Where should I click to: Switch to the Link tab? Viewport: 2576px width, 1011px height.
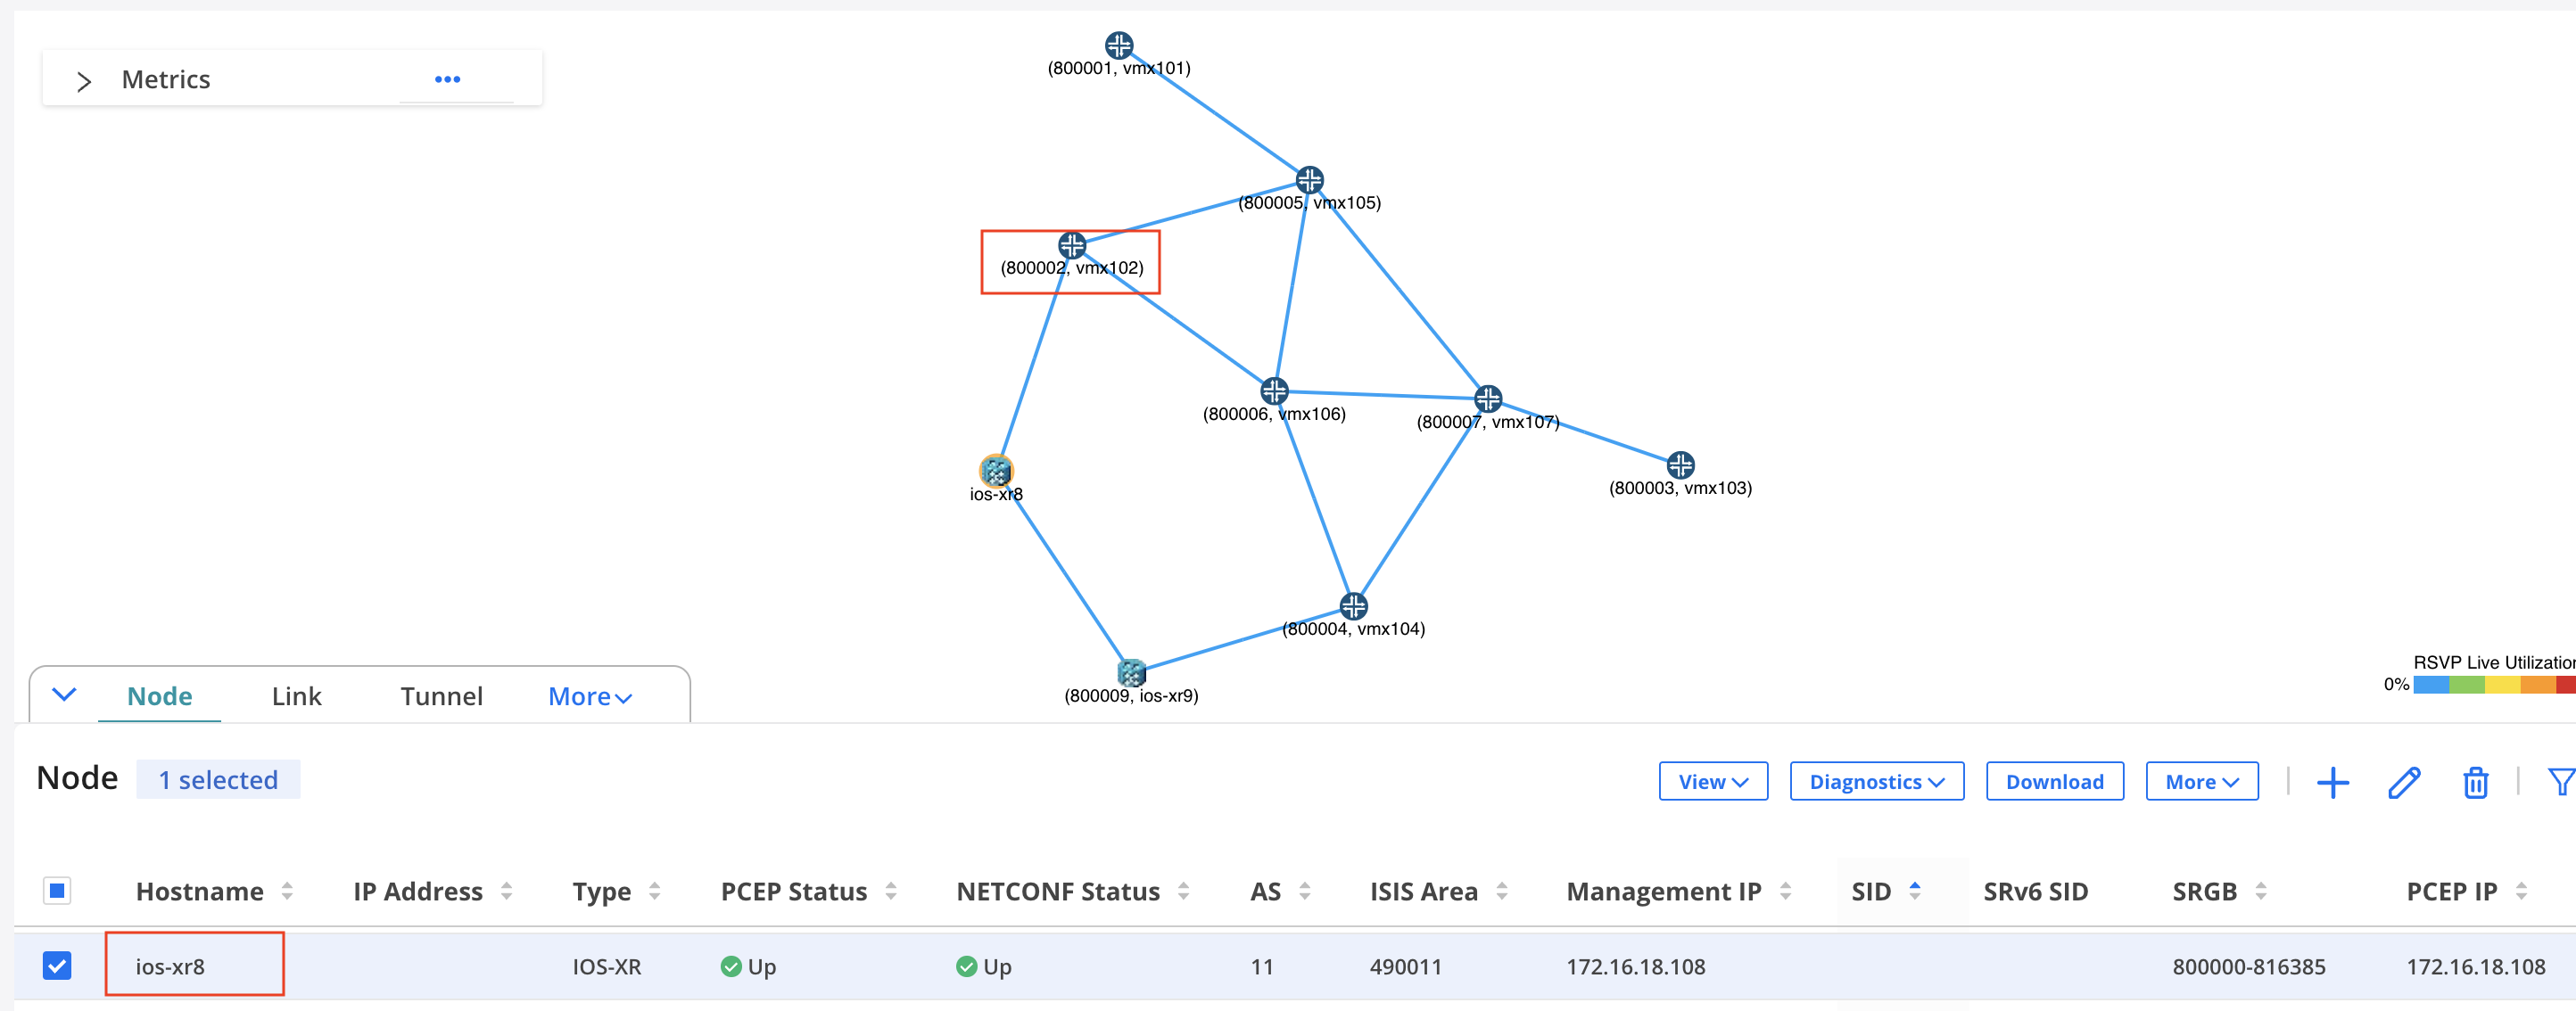point(296,696)
